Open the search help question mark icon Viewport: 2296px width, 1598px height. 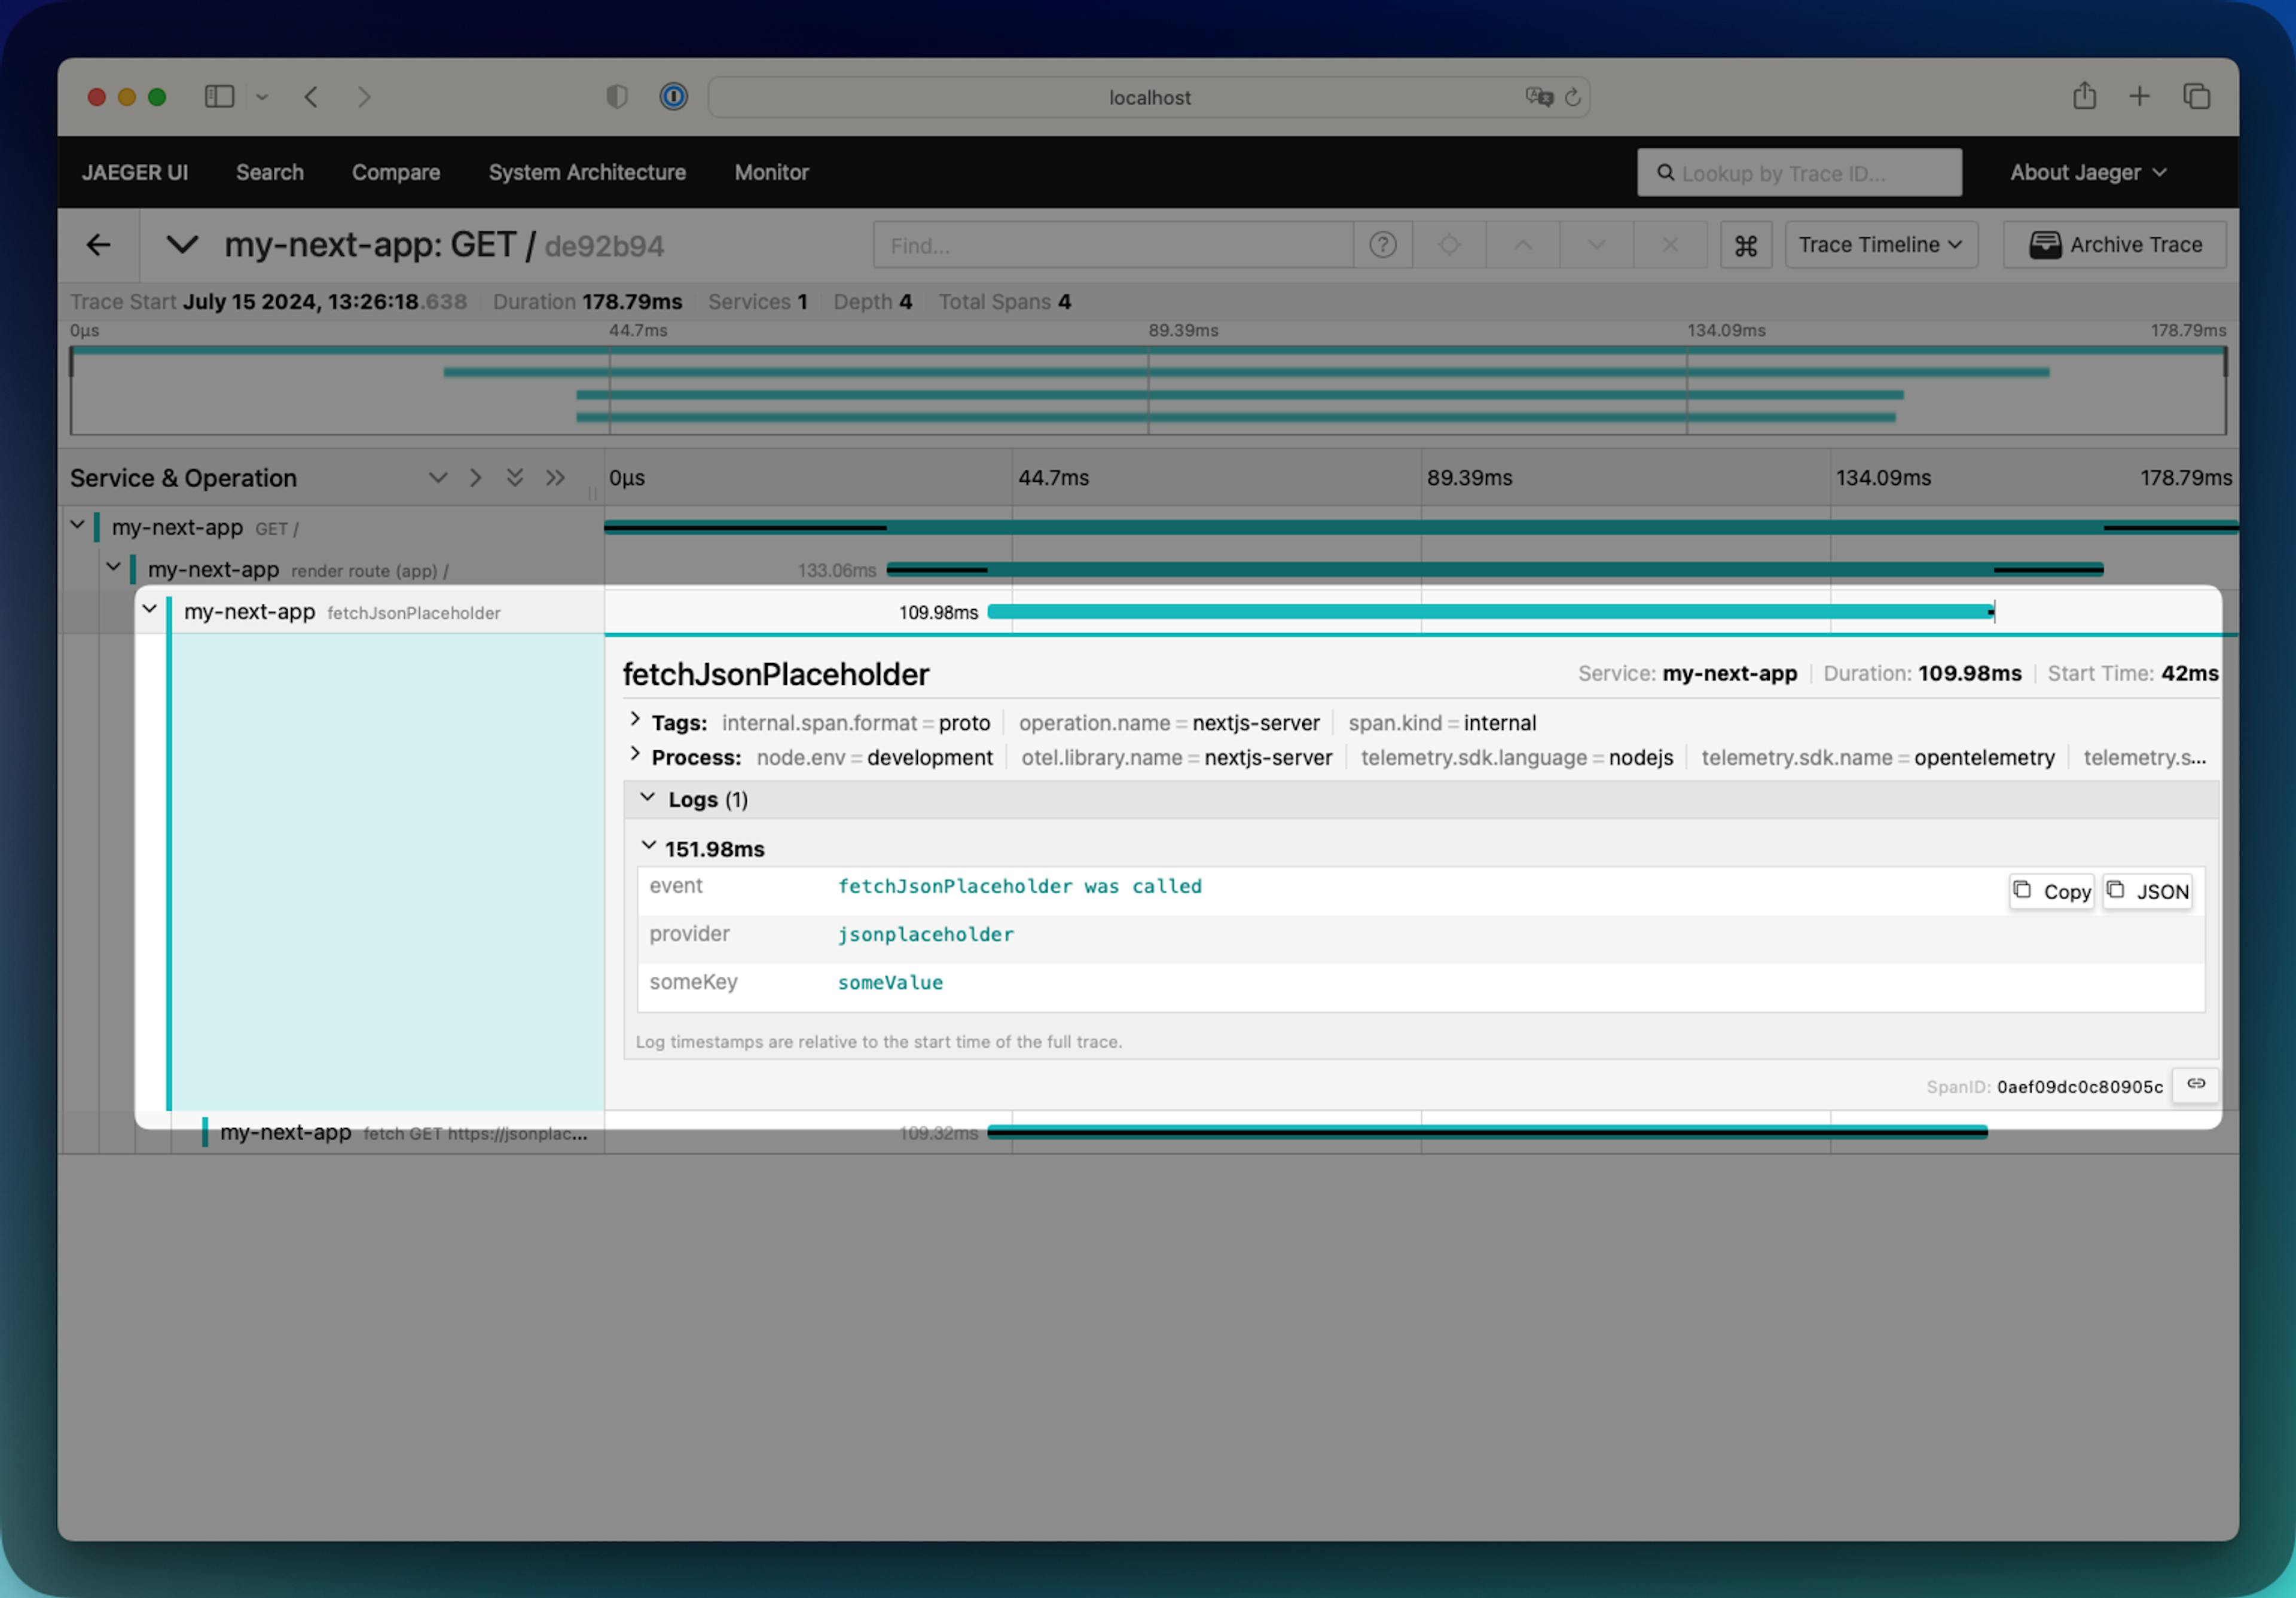[1382, 245]
